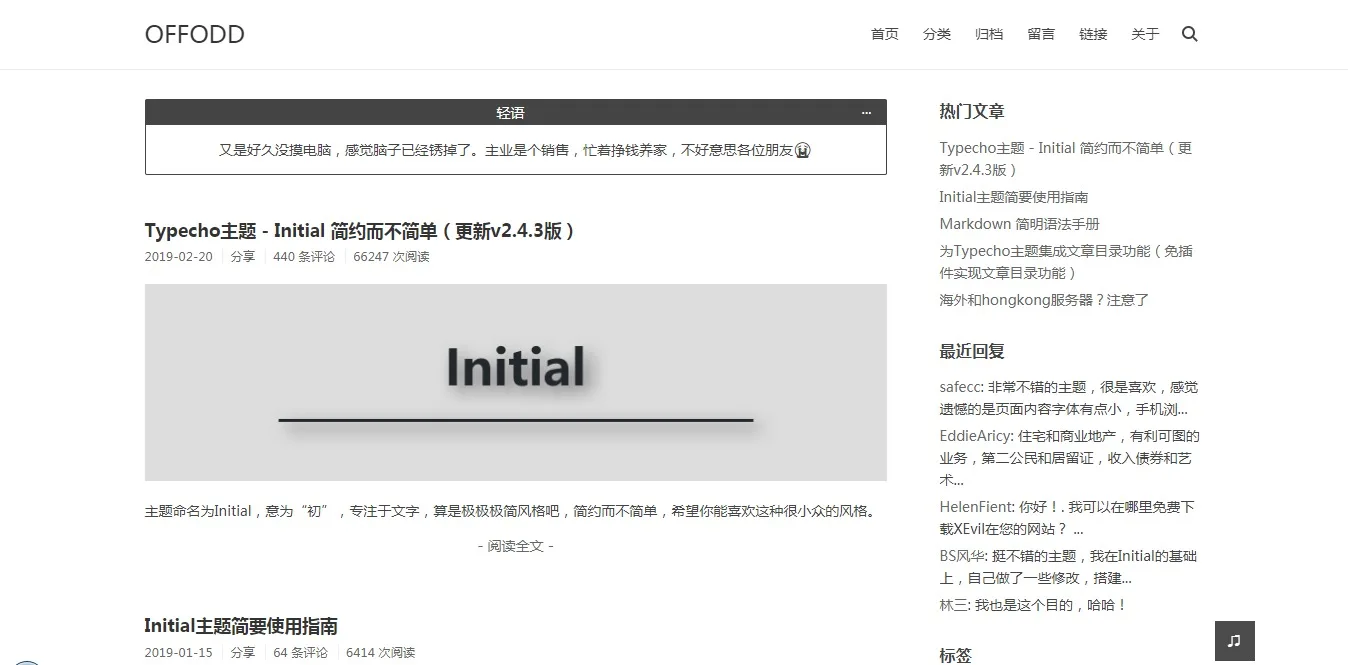Click the 分享 category link under the first post
1348x665 pixels.
pyautogui.click(x=243, y=256)
